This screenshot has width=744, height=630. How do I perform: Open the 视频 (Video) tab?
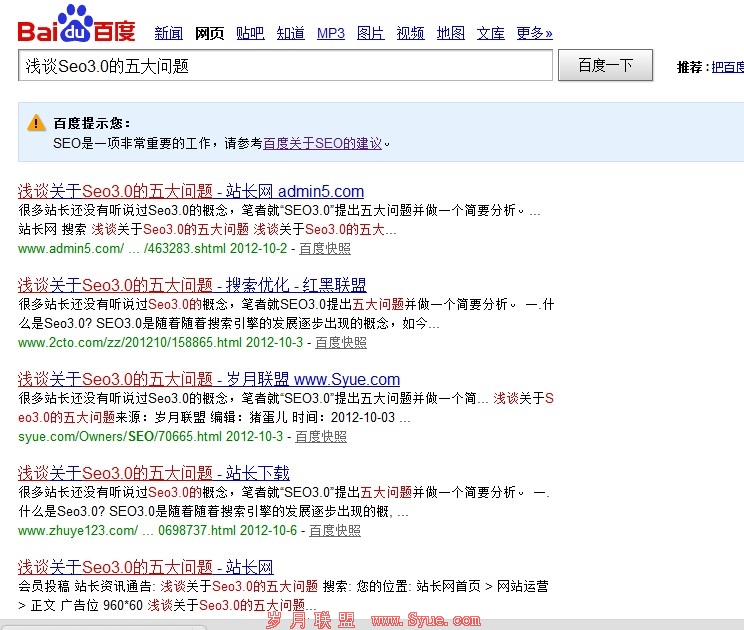point(410,33)
